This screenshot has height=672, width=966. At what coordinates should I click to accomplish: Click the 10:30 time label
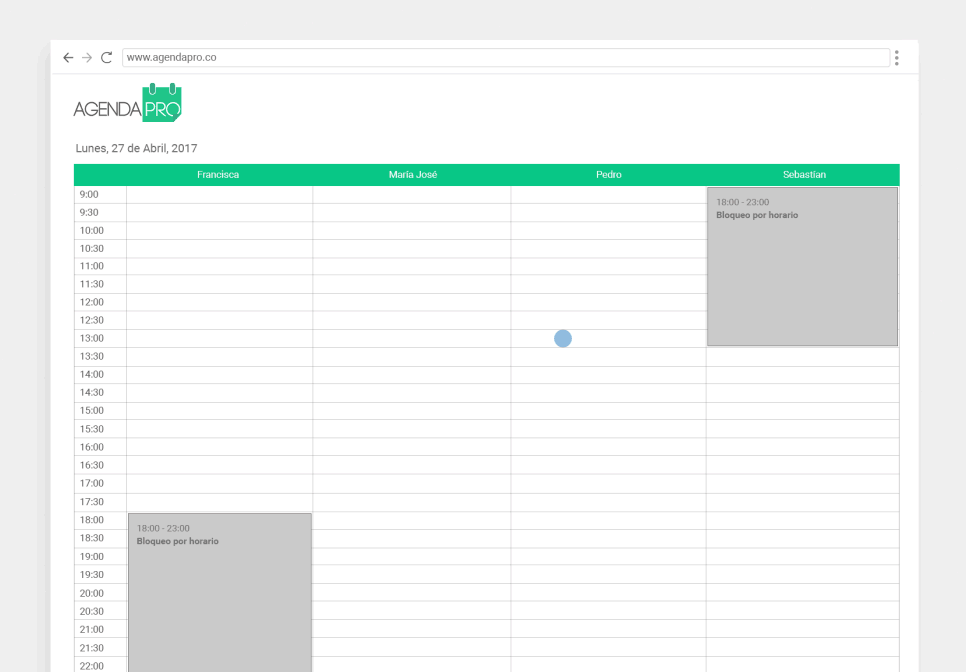click(91, 249)
